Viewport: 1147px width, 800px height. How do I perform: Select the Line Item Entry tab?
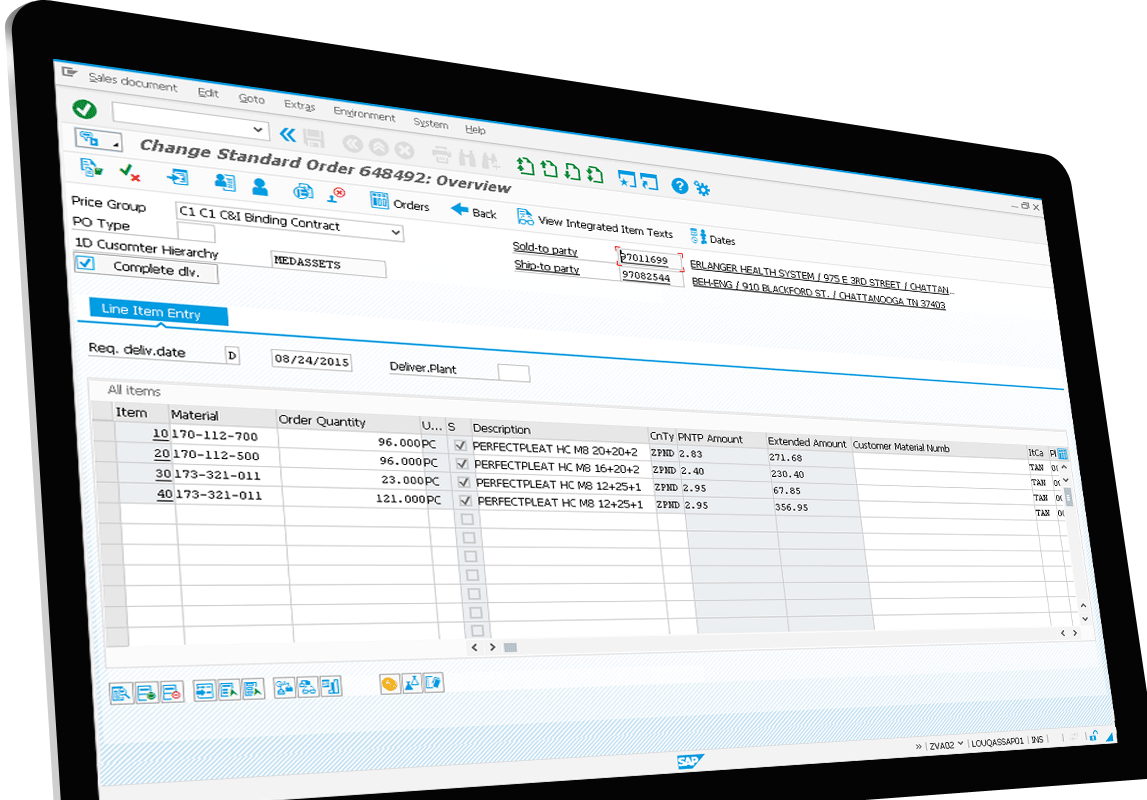click(x=152, y=312)
